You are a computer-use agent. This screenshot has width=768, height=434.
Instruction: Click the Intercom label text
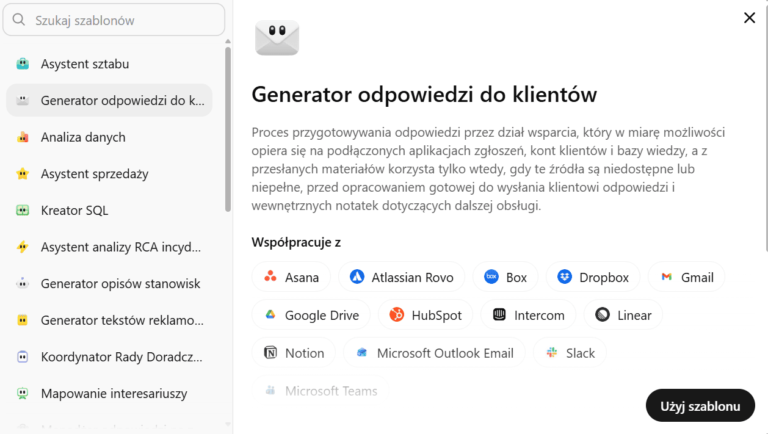coord(539,315)
